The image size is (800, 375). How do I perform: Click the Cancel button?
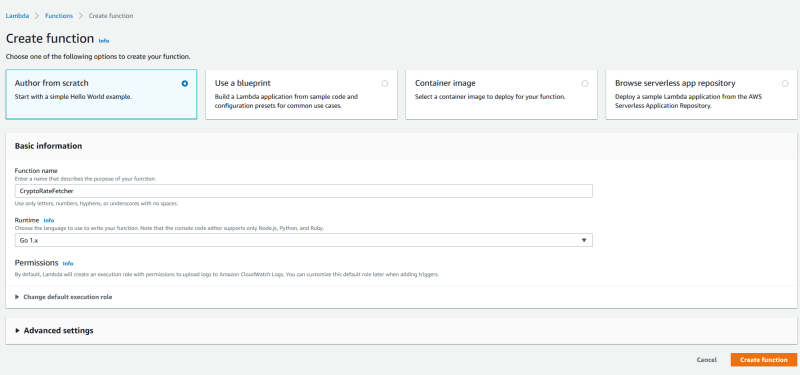click(x=707, y=360)
